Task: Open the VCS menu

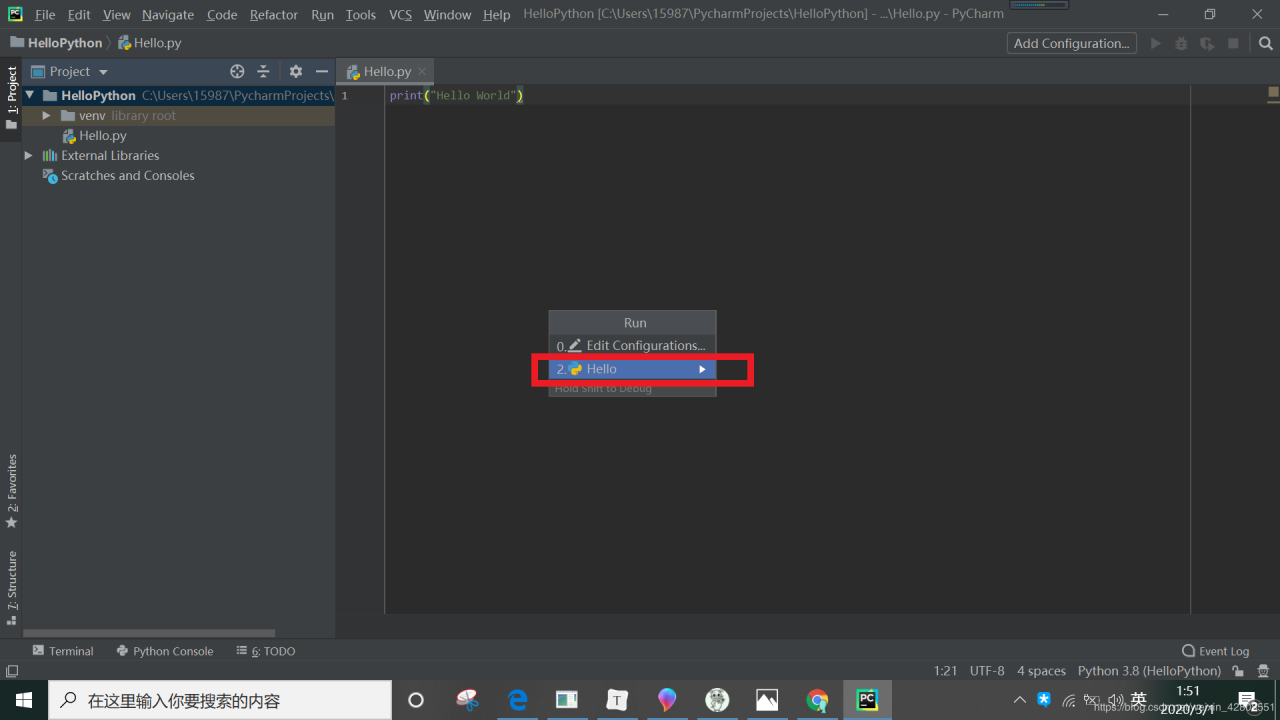Action: [x=400, y=15]
